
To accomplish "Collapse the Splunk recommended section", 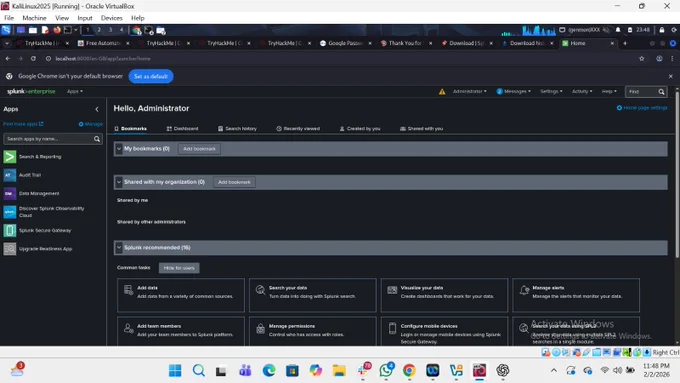I will point(119,248).
